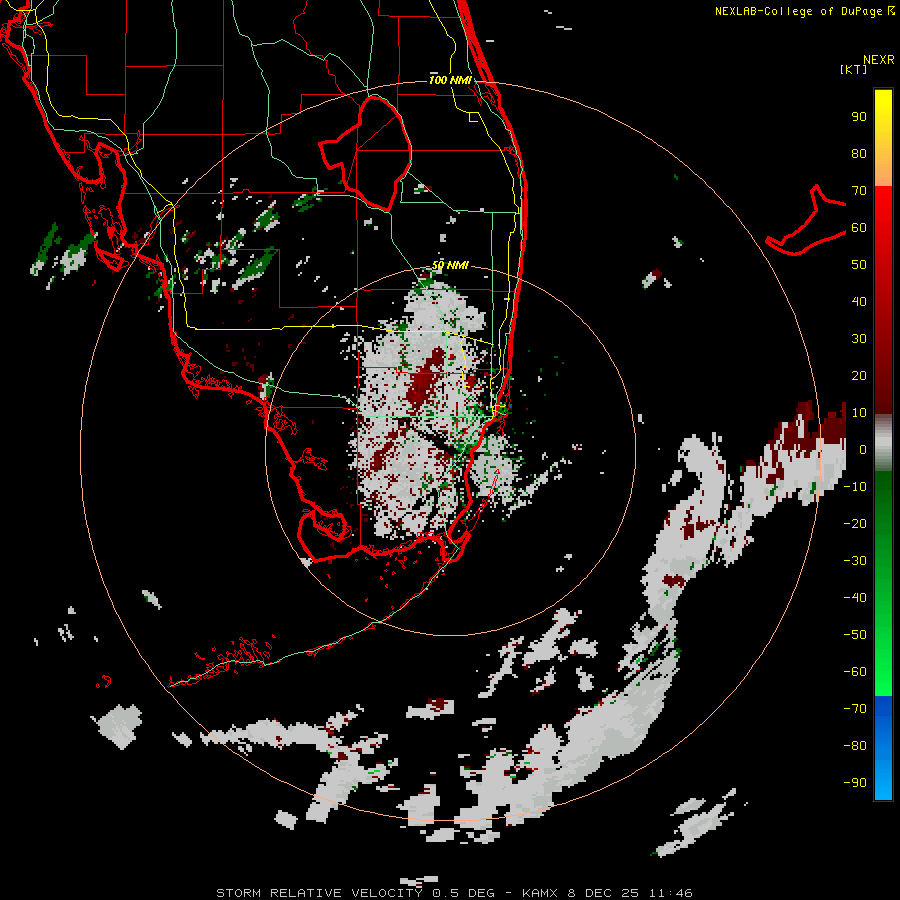Pick the gray zero-velocity segment of color bar
Image resolution: width=900 pixels, height=900 pixels.
tap(883, 443)
